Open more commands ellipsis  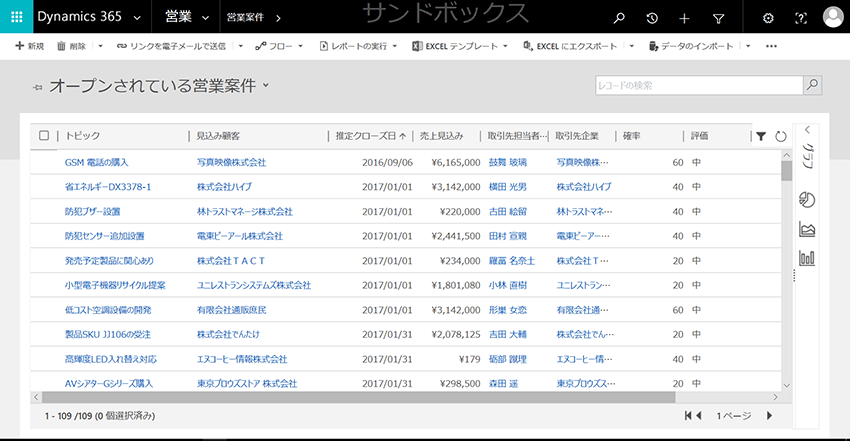[x=771, y=46]
